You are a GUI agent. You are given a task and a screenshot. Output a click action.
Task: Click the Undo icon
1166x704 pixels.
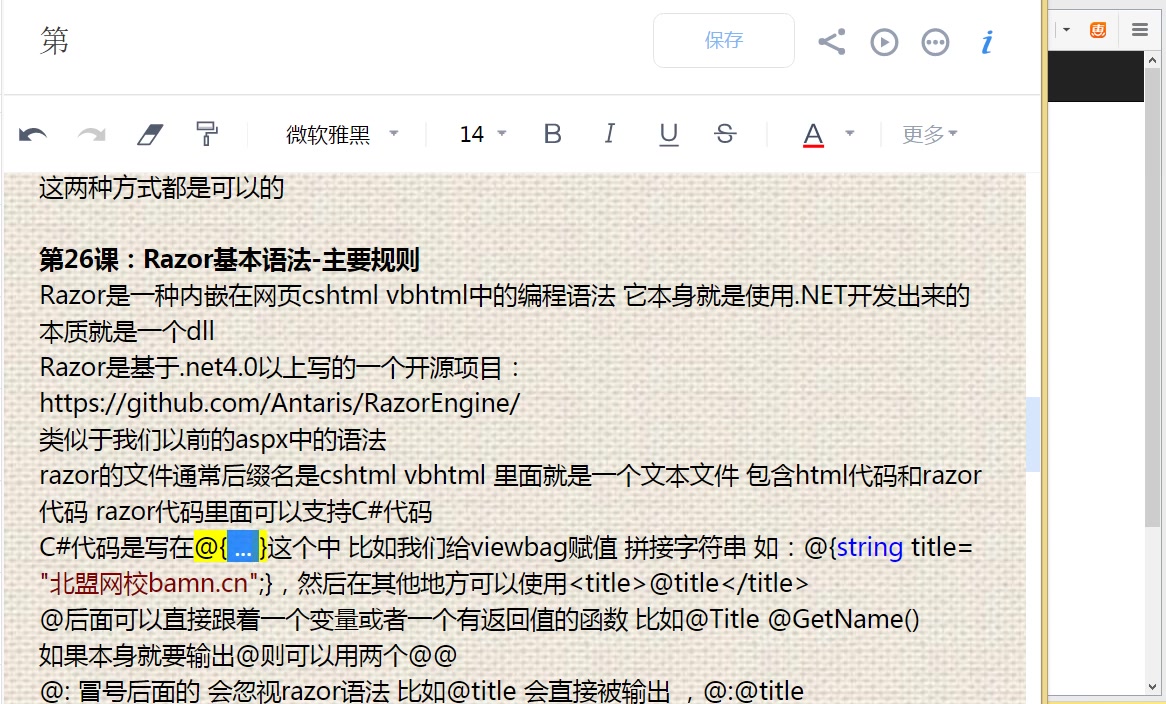coord(35,132)
